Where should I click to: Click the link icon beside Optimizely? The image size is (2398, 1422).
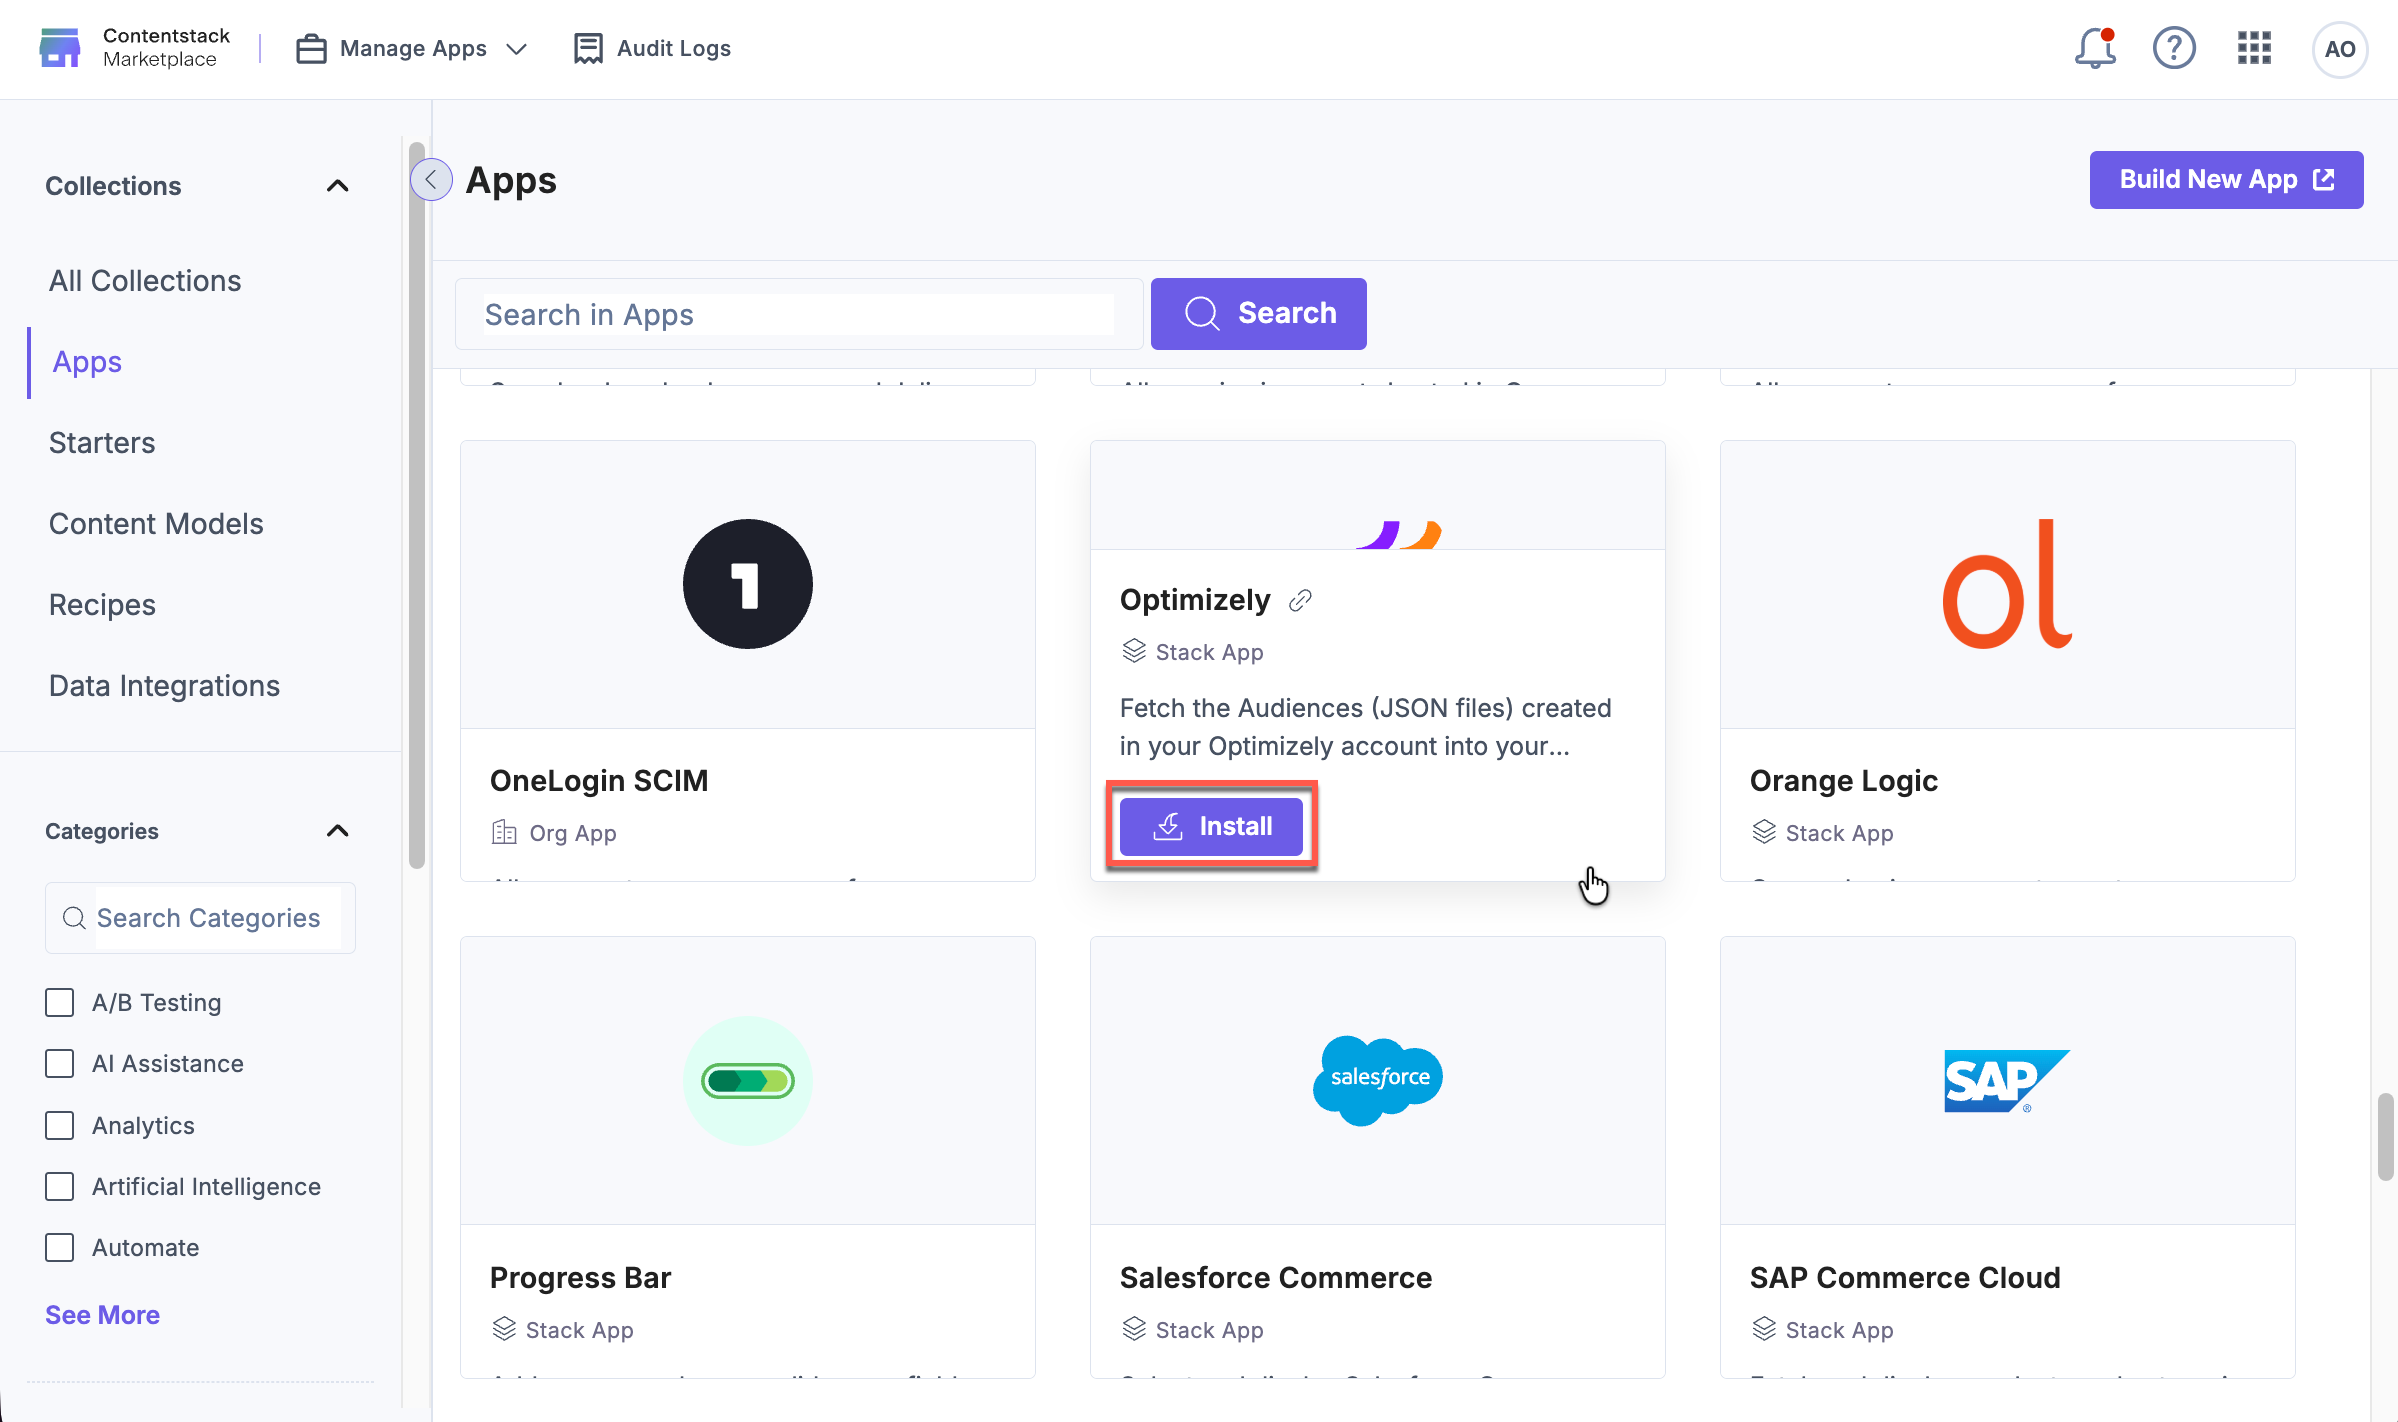tap(1300, 600)
